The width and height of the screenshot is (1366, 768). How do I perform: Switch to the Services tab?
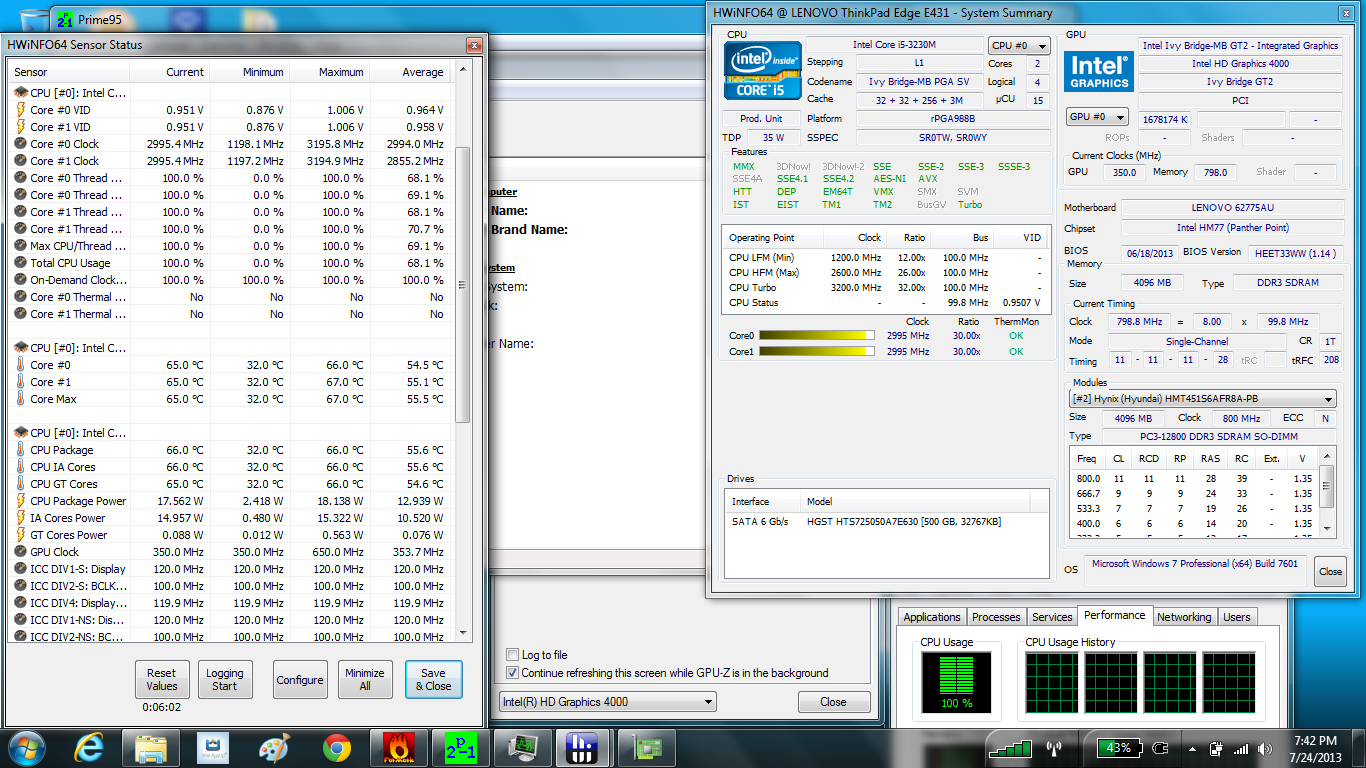[x=1052, y=617]
